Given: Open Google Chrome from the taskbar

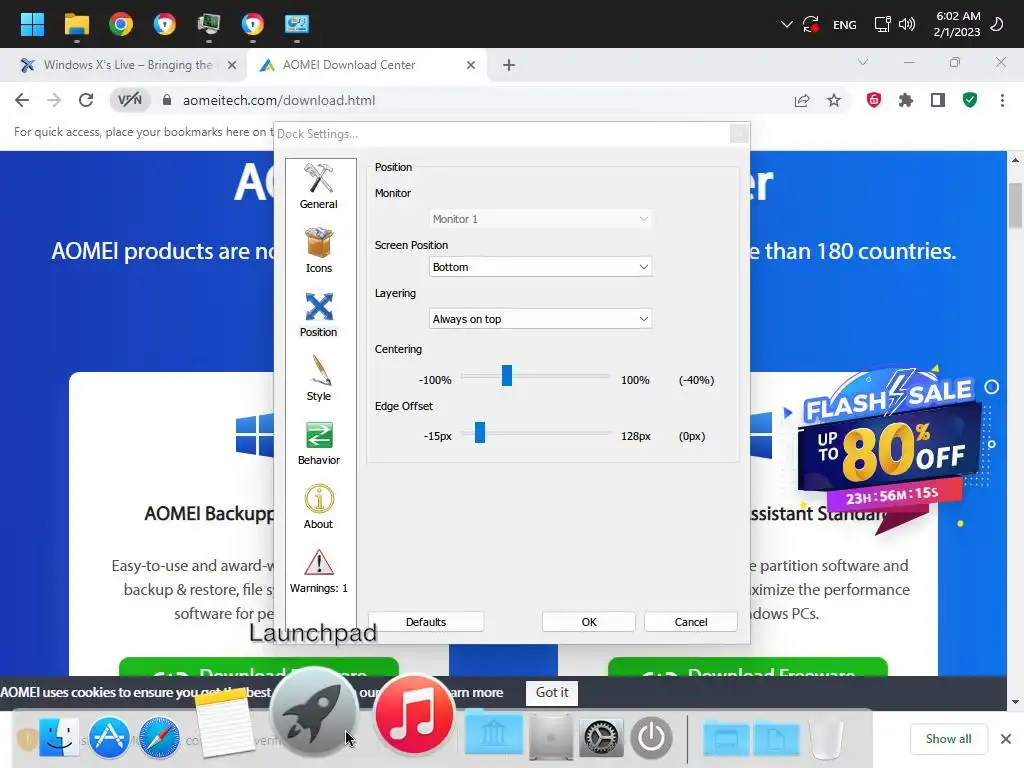Looking at the screenshot, I should pos(121,24).
